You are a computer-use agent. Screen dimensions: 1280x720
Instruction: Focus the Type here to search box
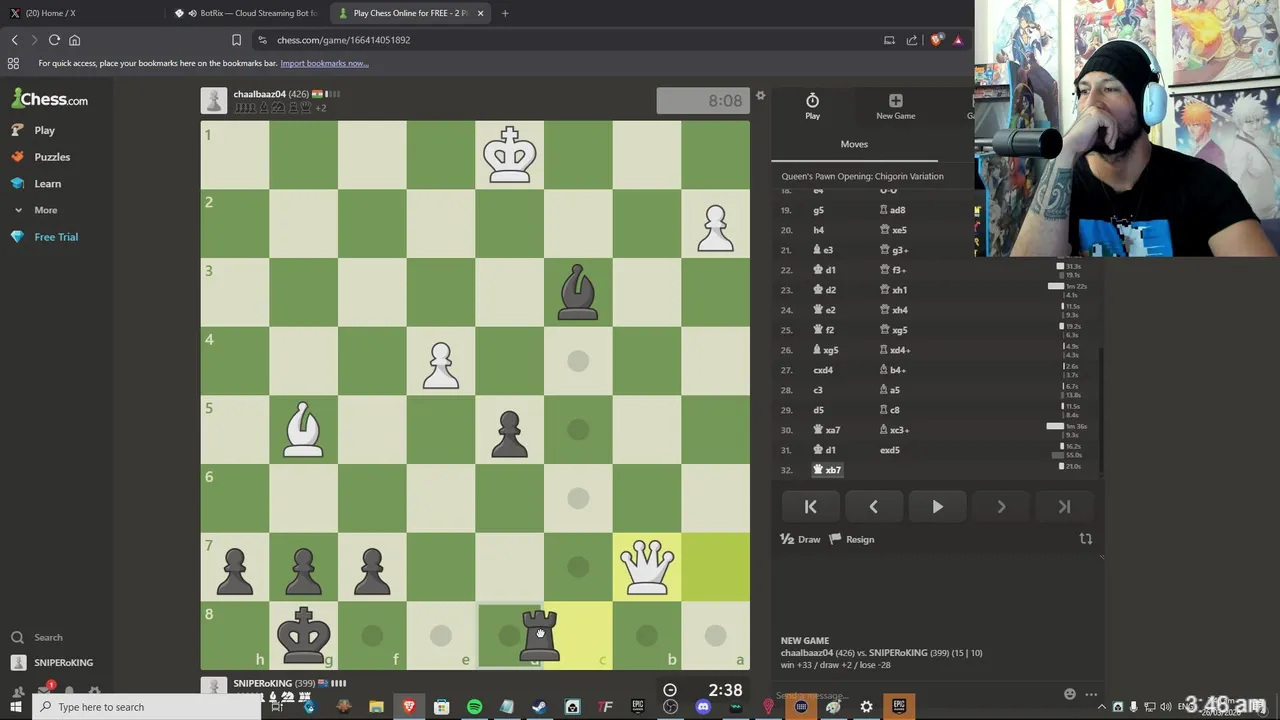click(145, 707)
